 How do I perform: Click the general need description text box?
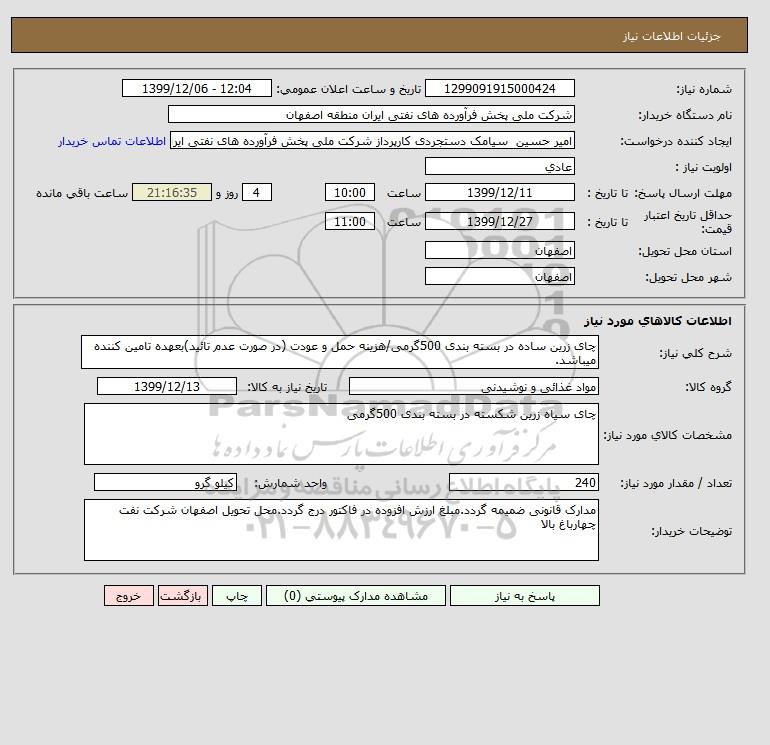tap(340, 352)
